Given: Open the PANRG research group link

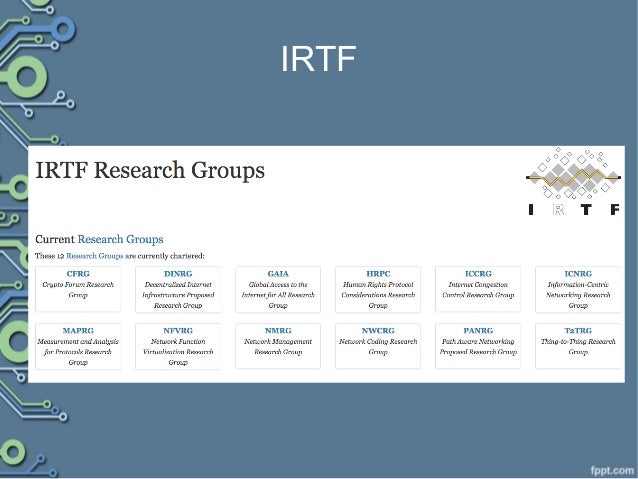Looking at the screenshot, I should pyautogui.click(x=478, y=330).
